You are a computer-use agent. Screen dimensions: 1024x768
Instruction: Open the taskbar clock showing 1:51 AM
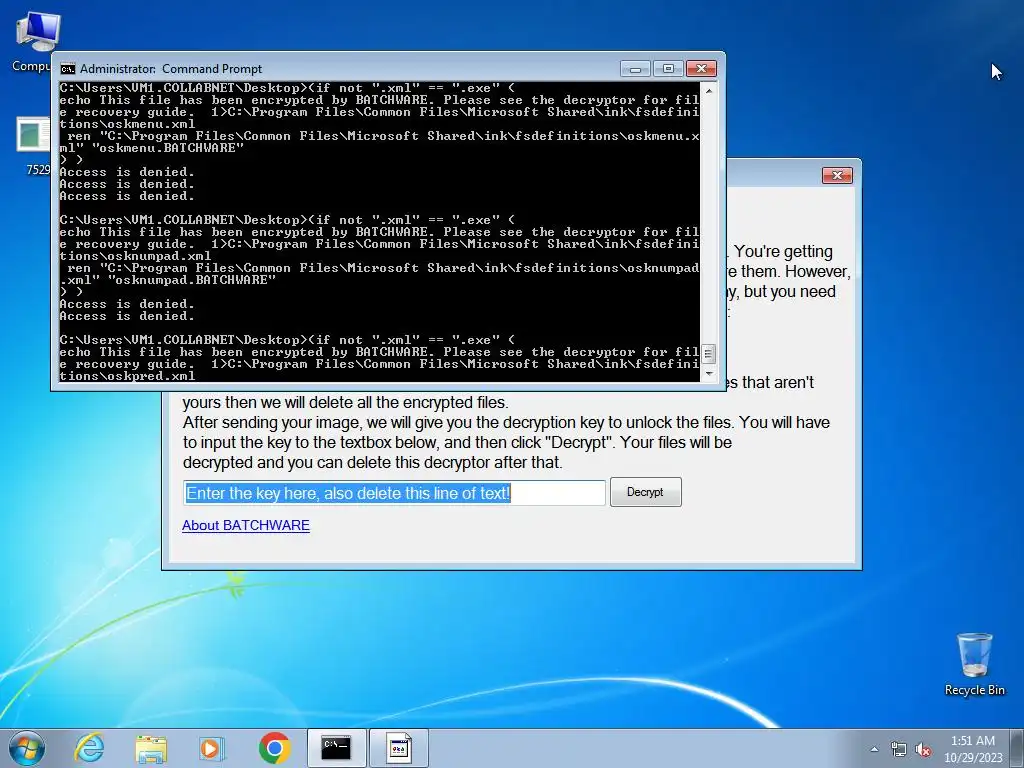[972, 749]
